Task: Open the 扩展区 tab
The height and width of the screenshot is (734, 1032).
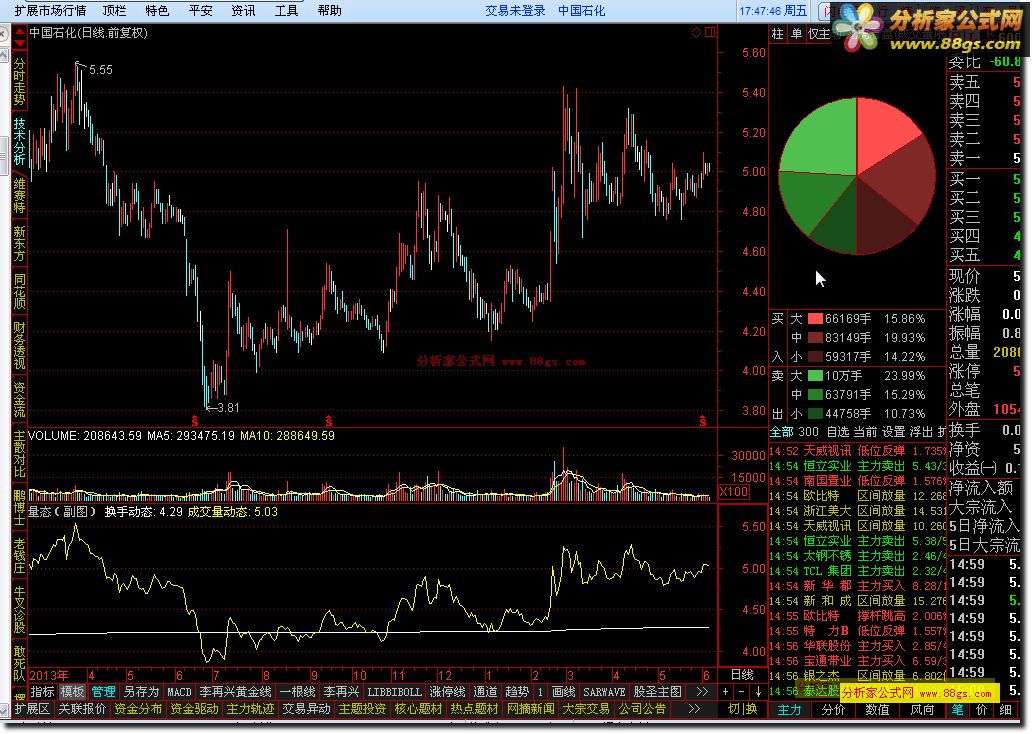Action: pyautogui.click(x=32, y=709)
